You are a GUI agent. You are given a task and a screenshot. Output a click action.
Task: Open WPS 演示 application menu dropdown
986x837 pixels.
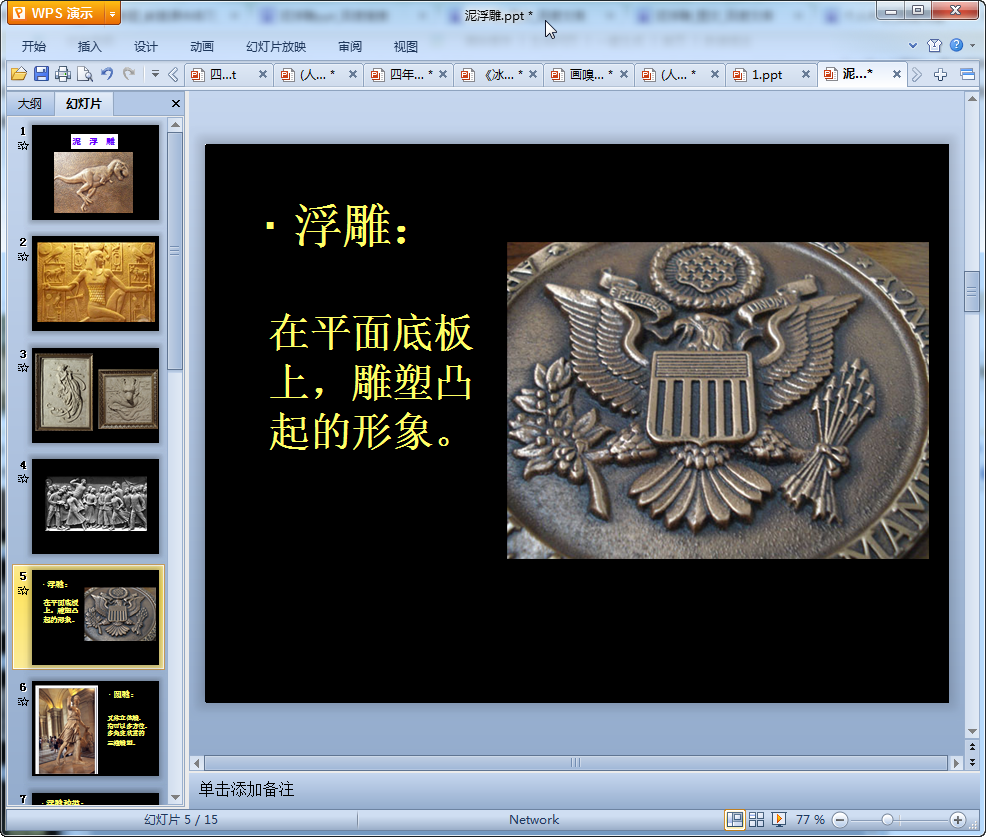tap(113, 13)
